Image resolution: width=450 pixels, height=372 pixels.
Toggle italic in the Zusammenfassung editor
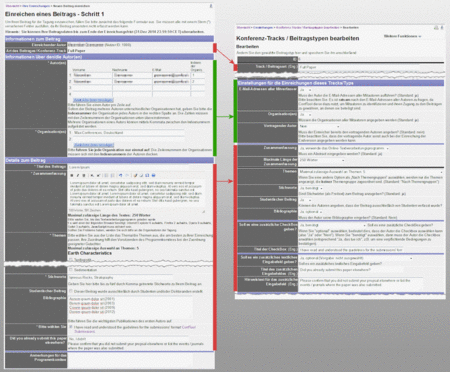(x=78, y=175)
